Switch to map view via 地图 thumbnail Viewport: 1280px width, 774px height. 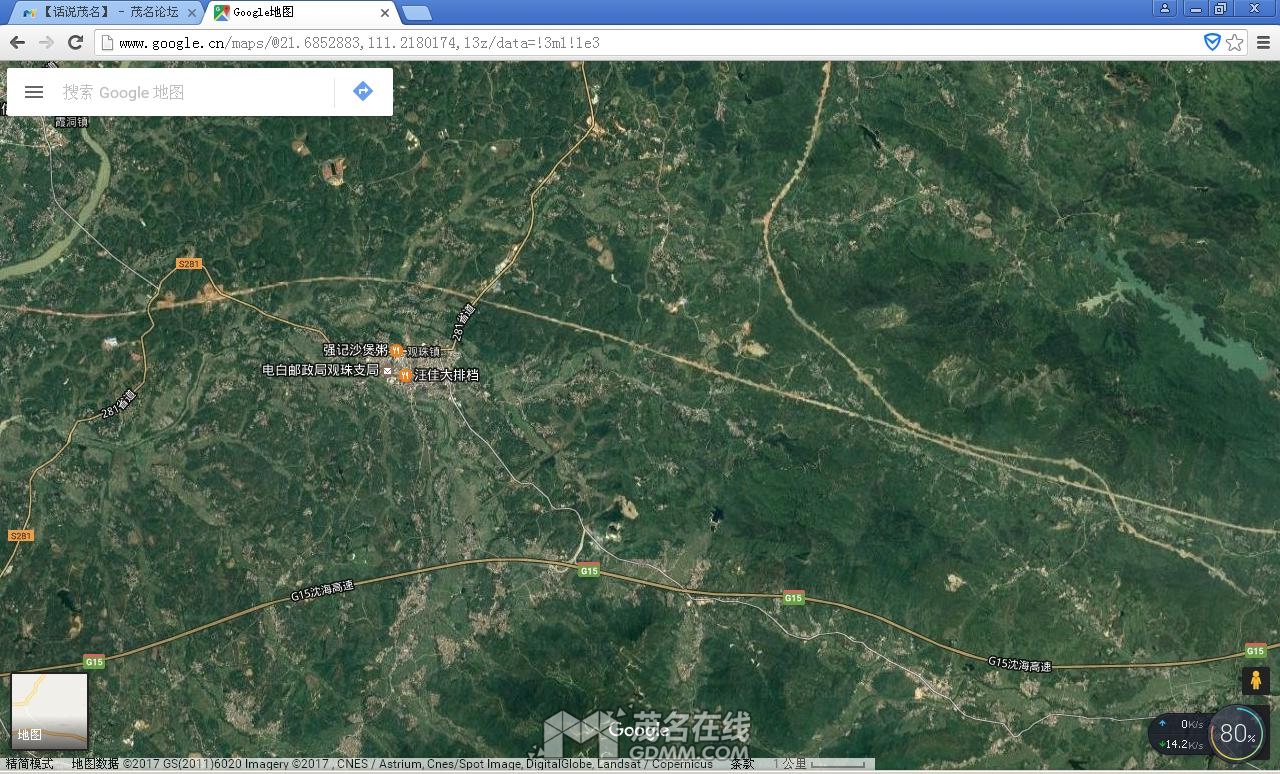click(x=49, y=710)
